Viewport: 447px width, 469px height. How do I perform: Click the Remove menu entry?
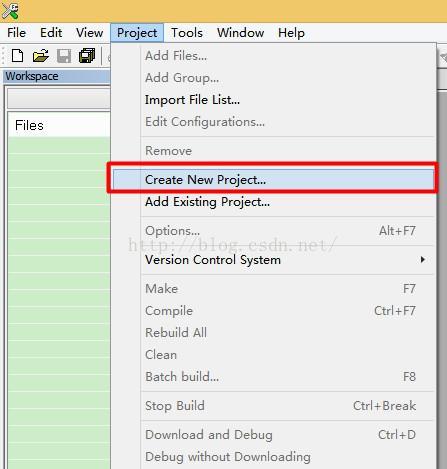pos(273,151)
